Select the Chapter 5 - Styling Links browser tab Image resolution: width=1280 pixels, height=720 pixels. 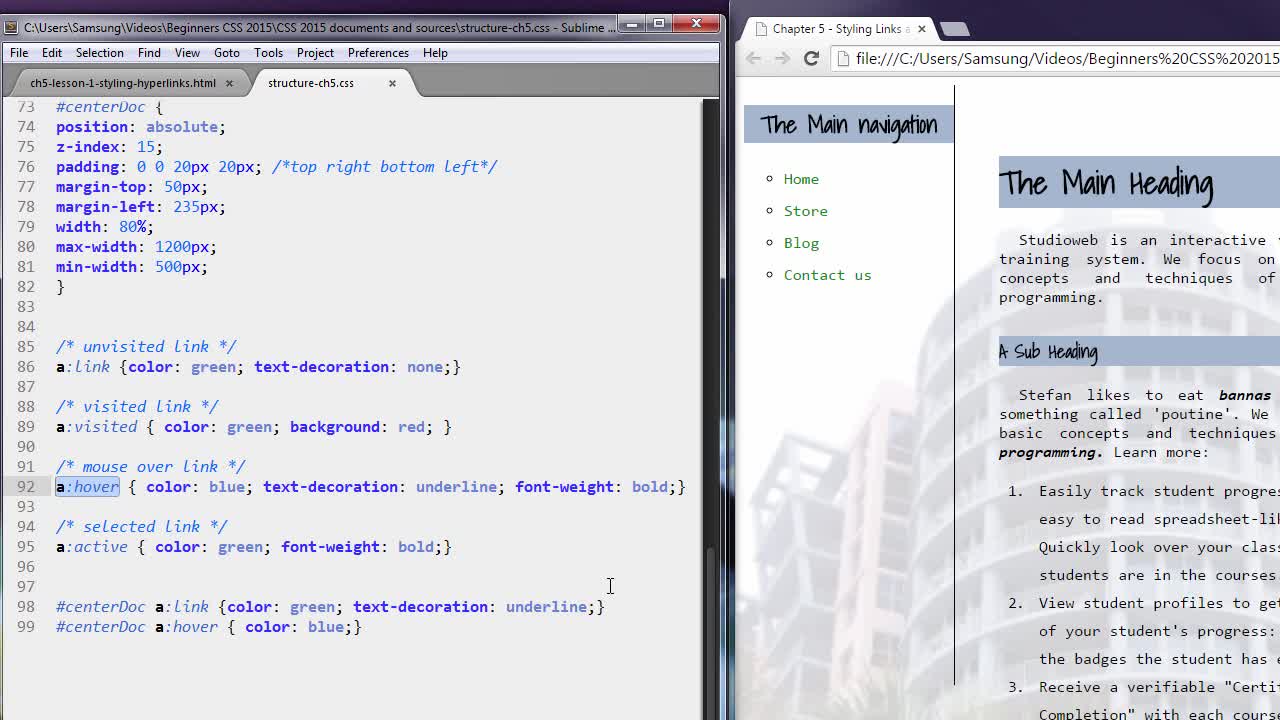point(838,29)
